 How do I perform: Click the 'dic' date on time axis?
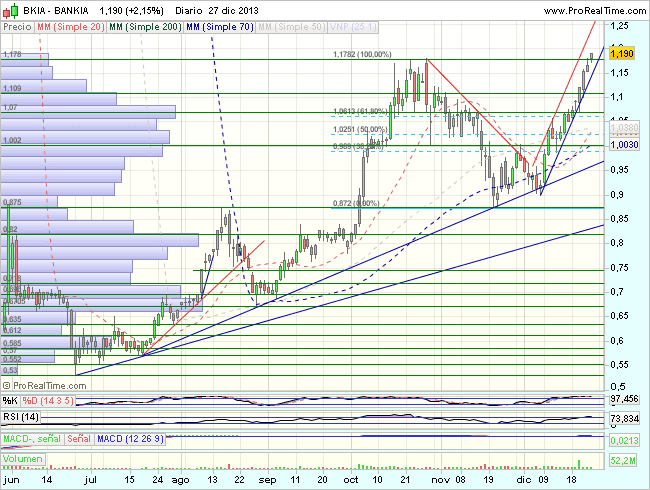click(524, 480)
